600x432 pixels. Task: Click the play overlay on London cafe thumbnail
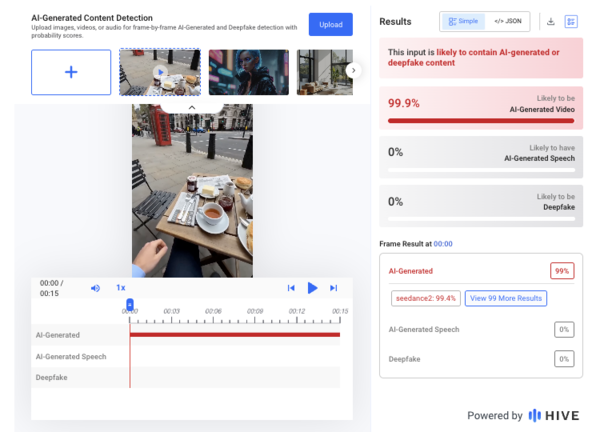(160, 72)
